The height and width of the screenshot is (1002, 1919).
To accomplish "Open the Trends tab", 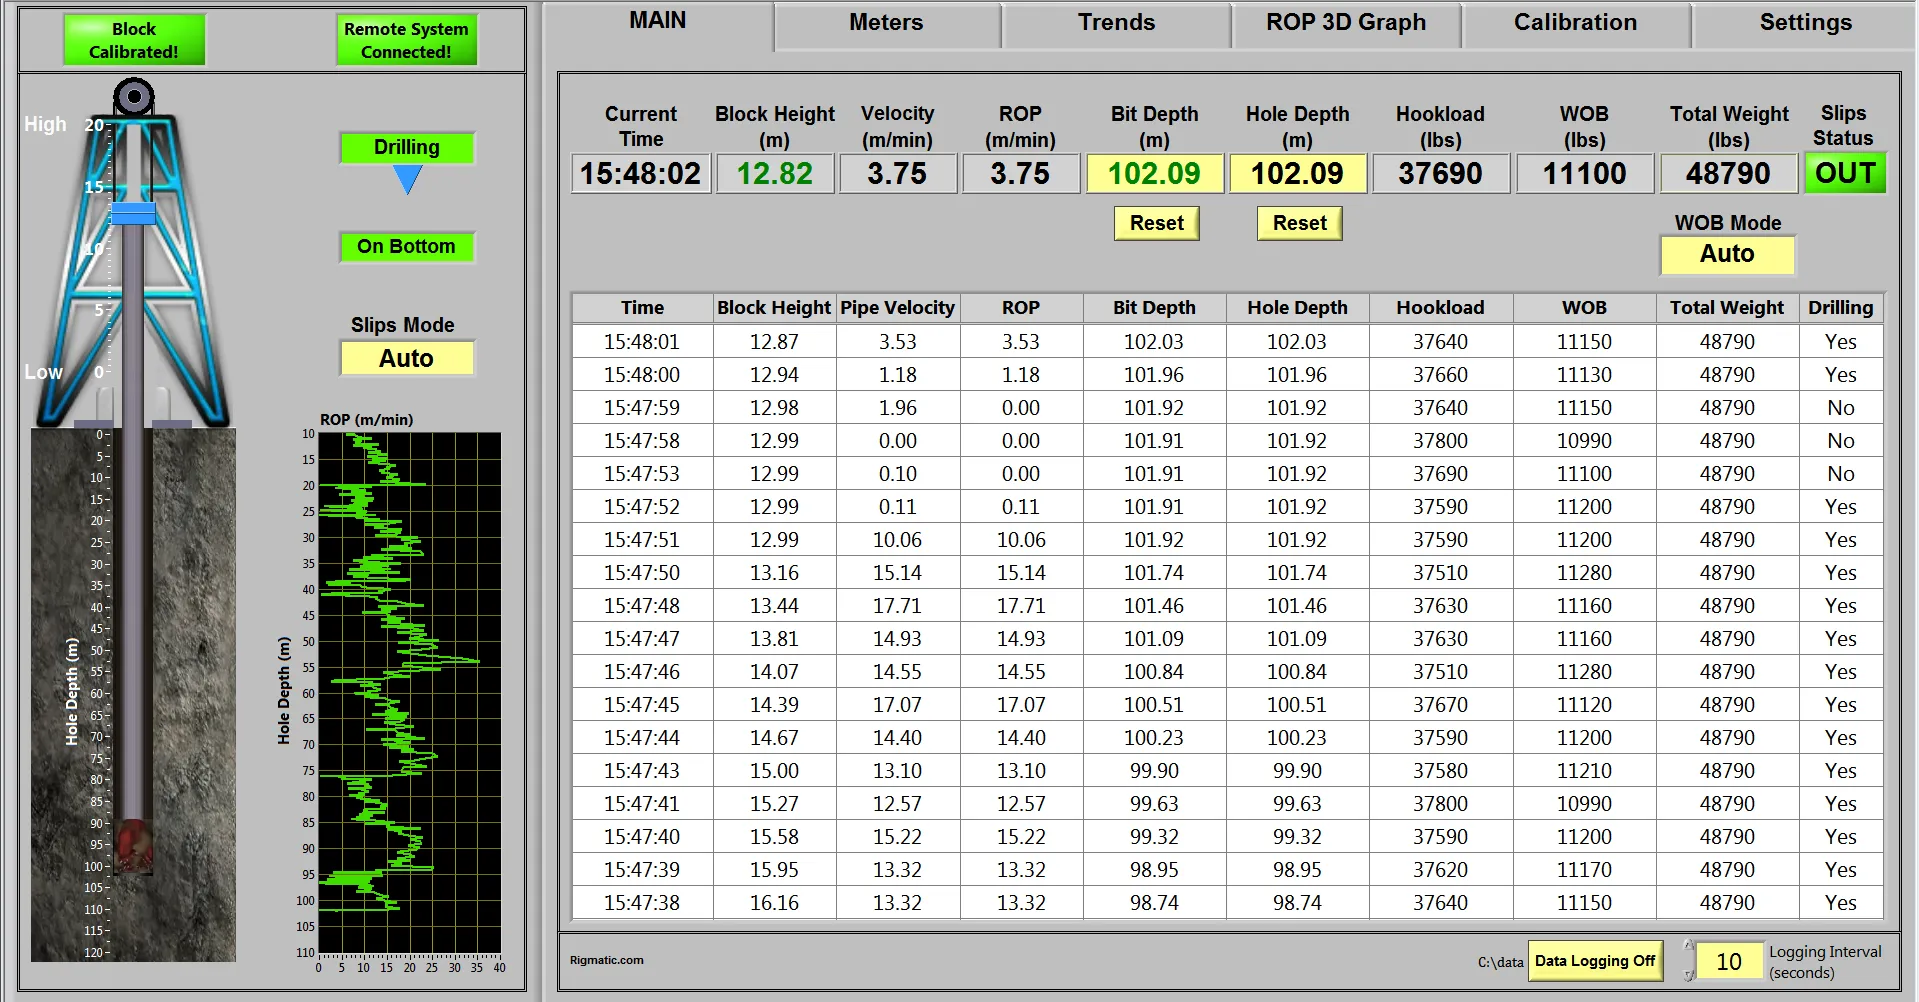I will [1116, 23].
